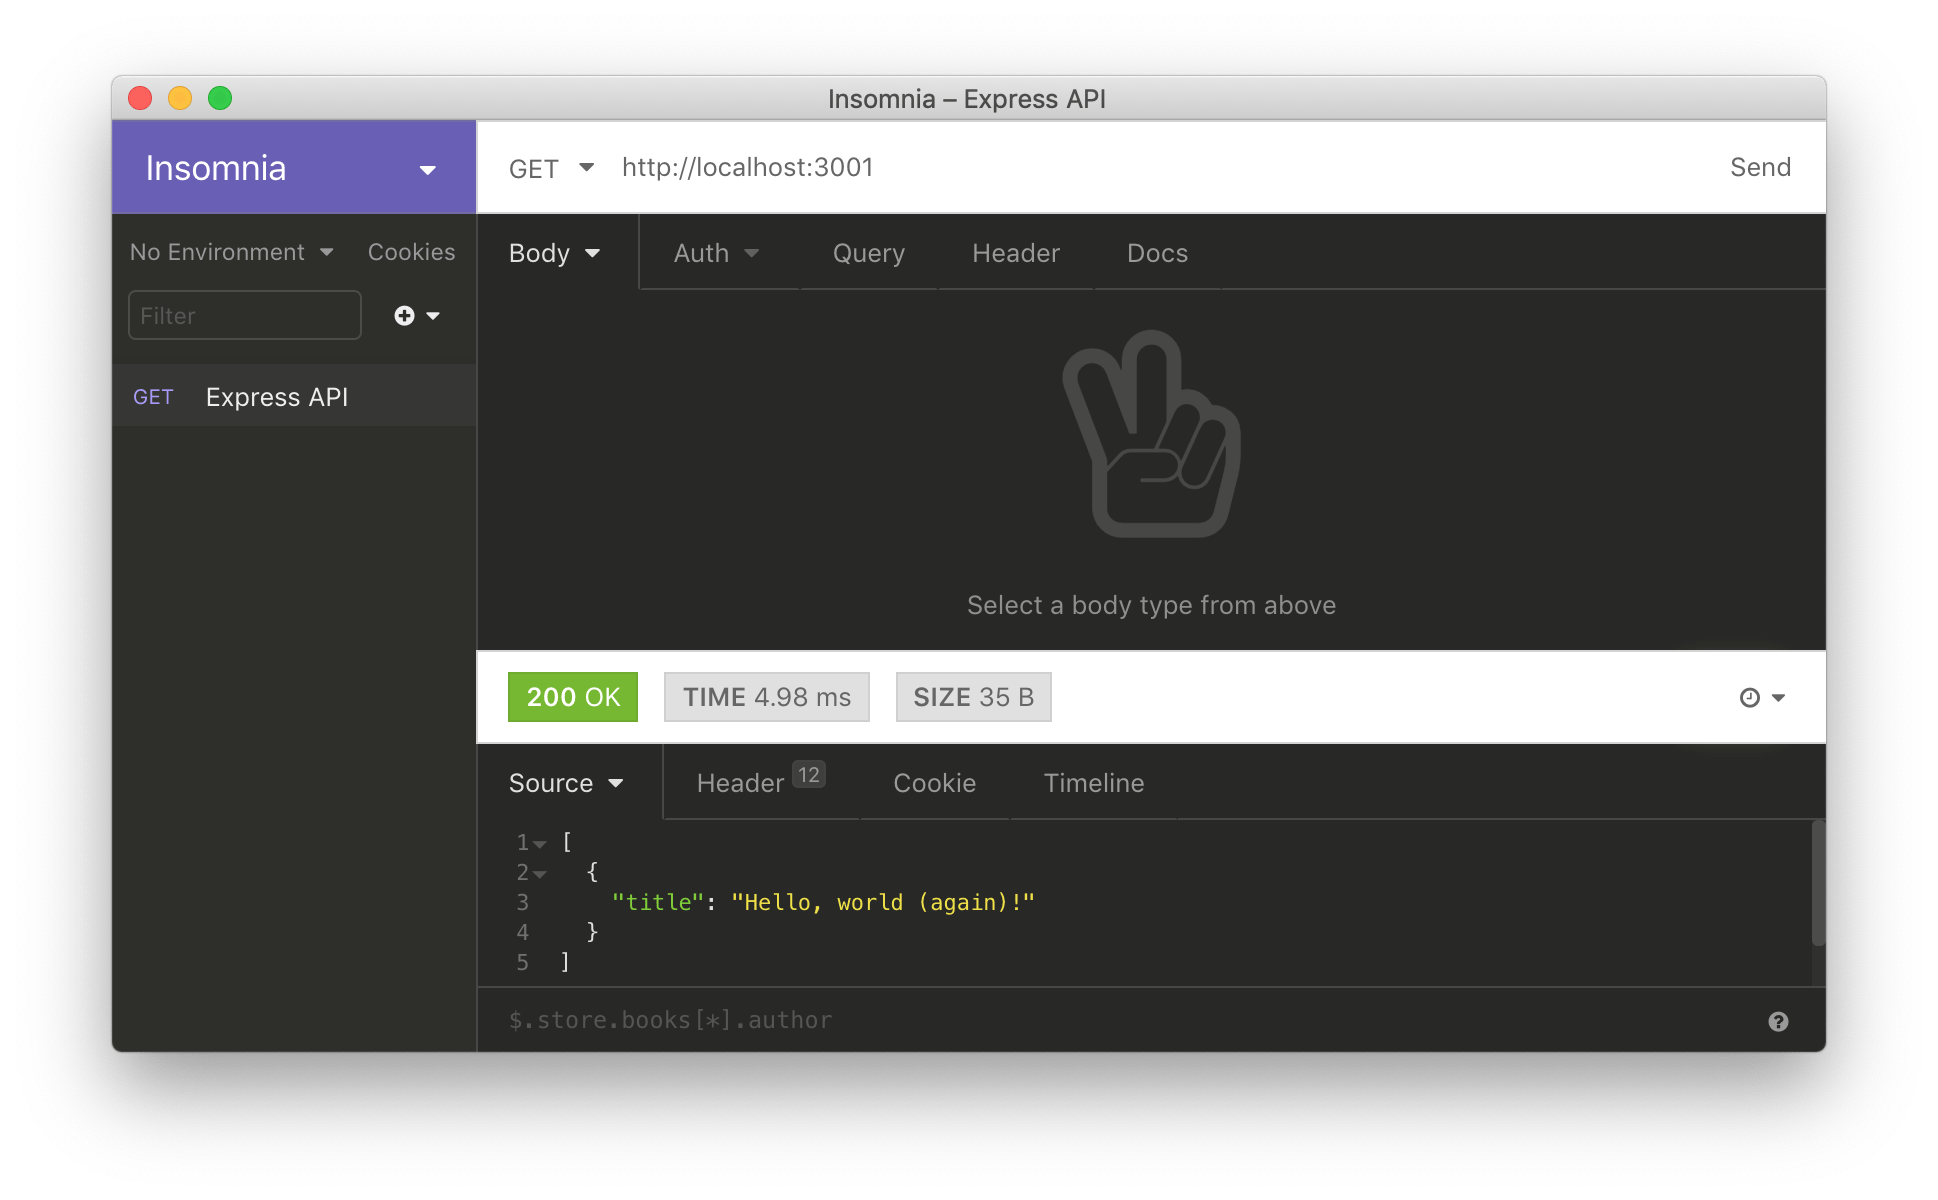Screen dimensions: 1938x1200
Task: Click the help question mark icon
Action: 1777,1021
